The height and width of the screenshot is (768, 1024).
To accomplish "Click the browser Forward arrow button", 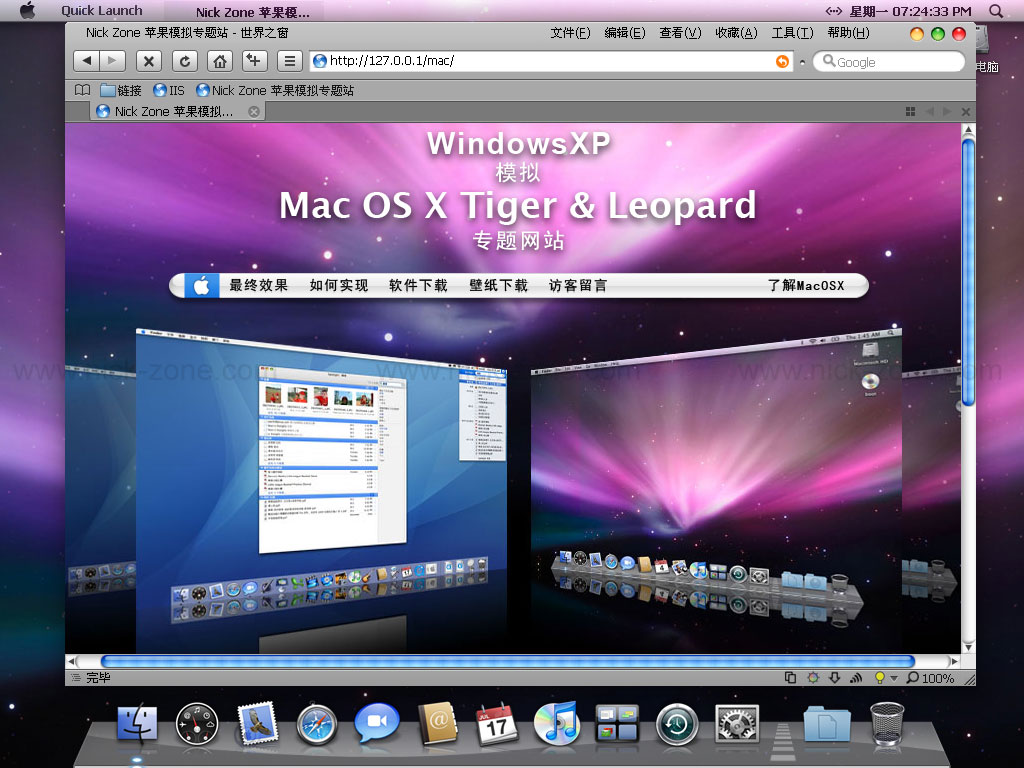I will pyautogui.click(x=112, y=61).
